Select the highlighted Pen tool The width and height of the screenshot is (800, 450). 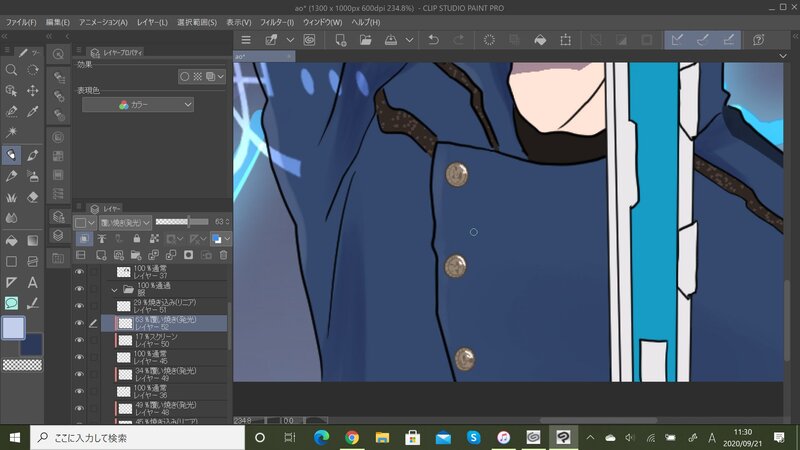point(11,155)
